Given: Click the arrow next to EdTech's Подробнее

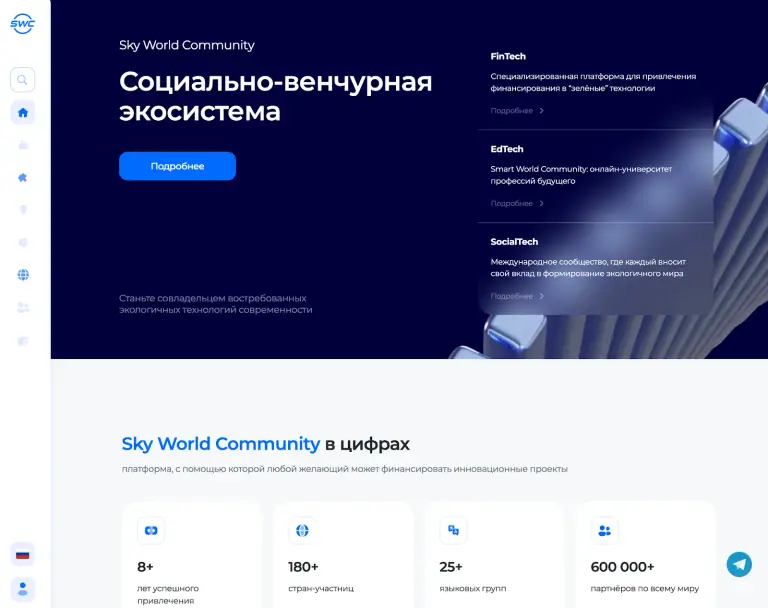Looking at the screenshot, I should [542, 203].
